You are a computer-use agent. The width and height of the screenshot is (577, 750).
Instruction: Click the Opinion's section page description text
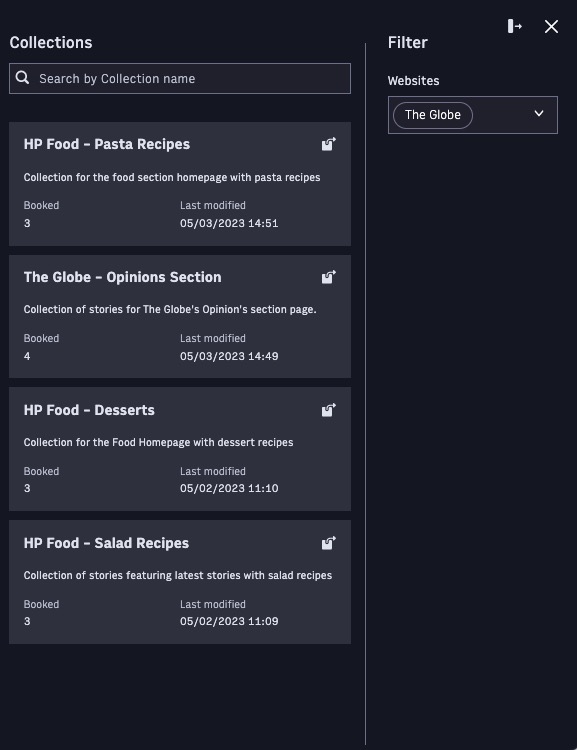point(170,309)
